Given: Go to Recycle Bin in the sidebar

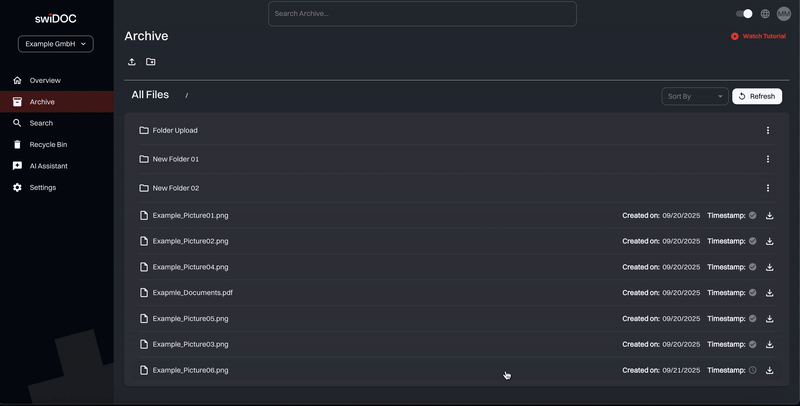Looking at the screenshot, I should pos(48,145).
